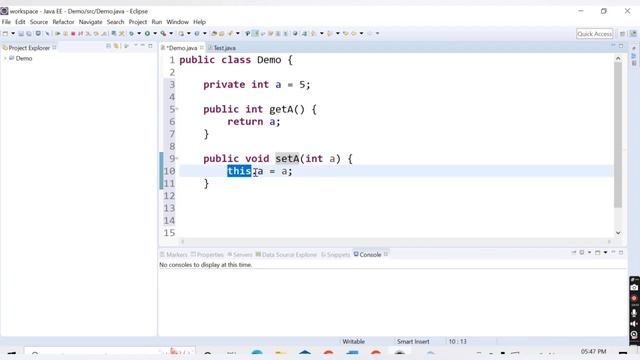This screenshot has height=360, width=640.
Task: Click the Open Type toolbar icon
Action: (x=214, y=34)
